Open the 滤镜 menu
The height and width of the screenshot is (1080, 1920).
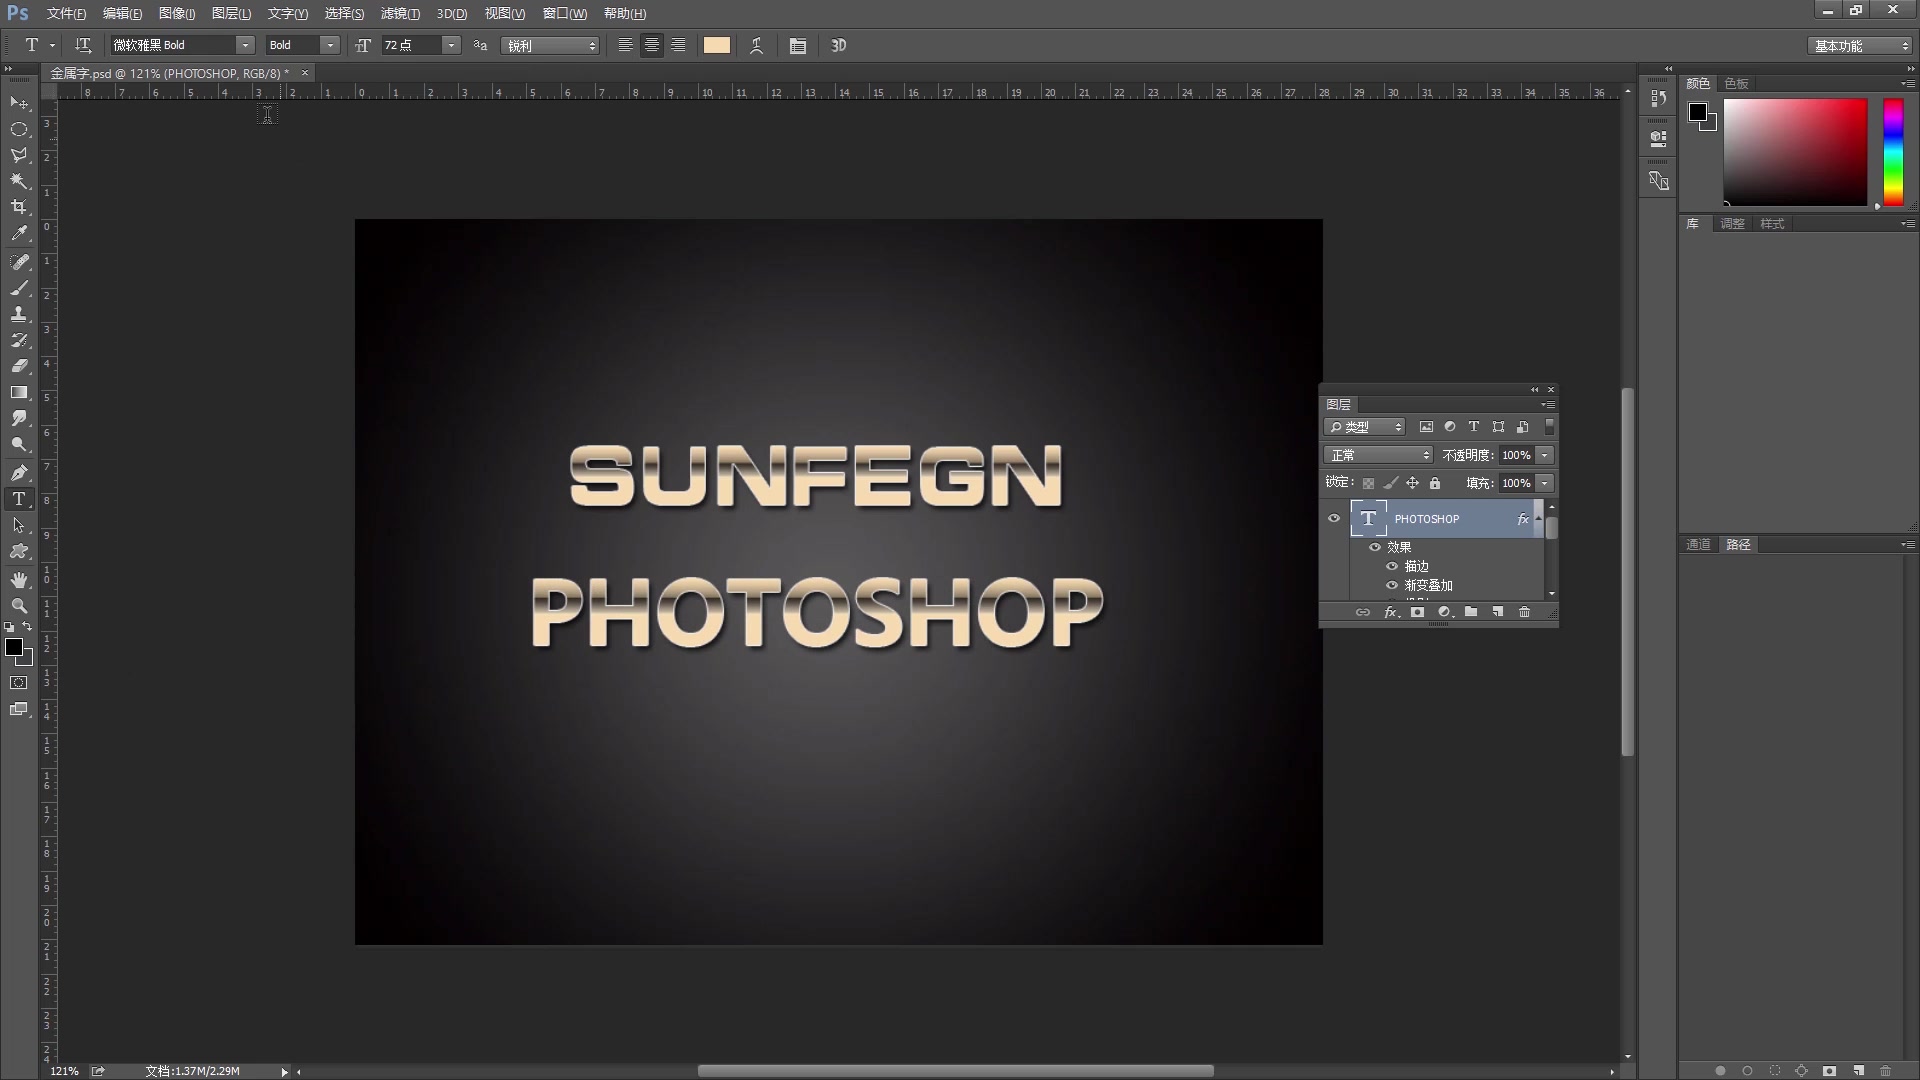[400, 14]
